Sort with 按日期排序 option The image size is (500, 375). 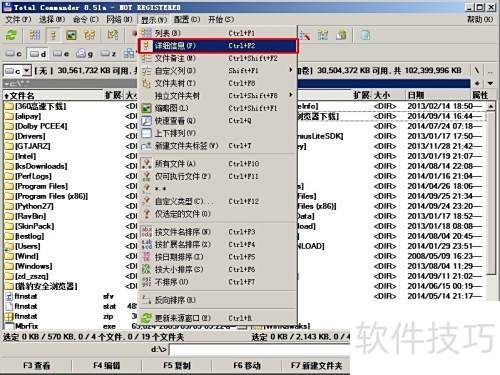(x=217, y=257)
